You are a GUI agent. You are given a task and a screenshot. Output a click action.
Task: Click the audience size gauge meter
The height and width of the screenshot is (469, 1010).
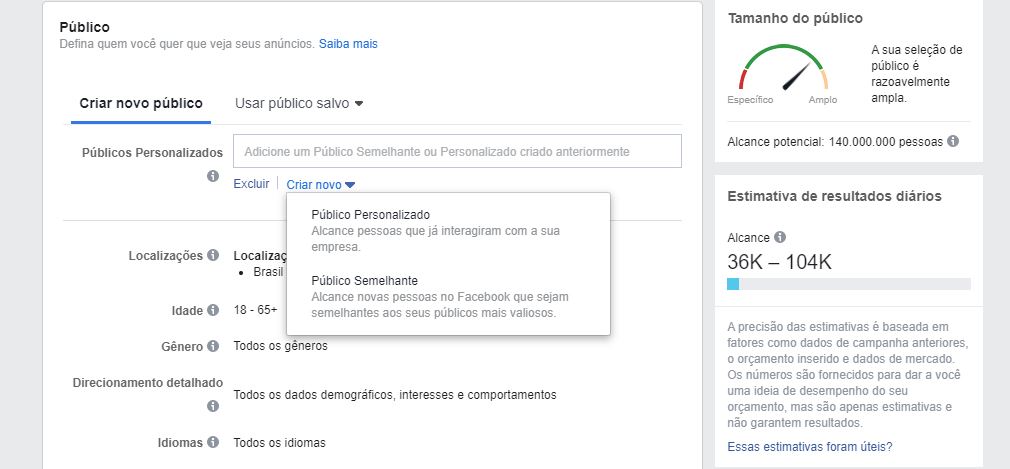pos(784,71)
